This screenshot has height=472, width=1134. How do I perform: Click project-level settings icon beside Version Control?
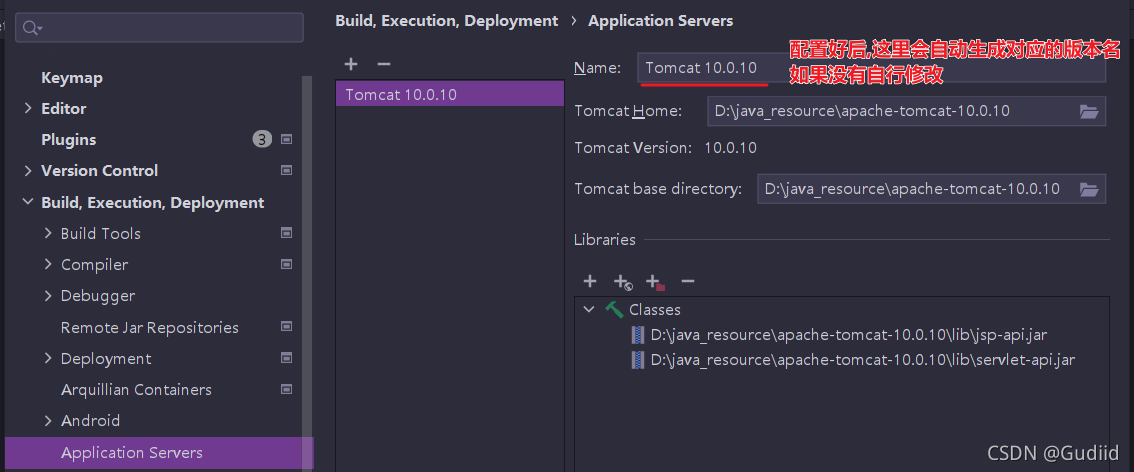pyautogui.click(x=286, y=171)
